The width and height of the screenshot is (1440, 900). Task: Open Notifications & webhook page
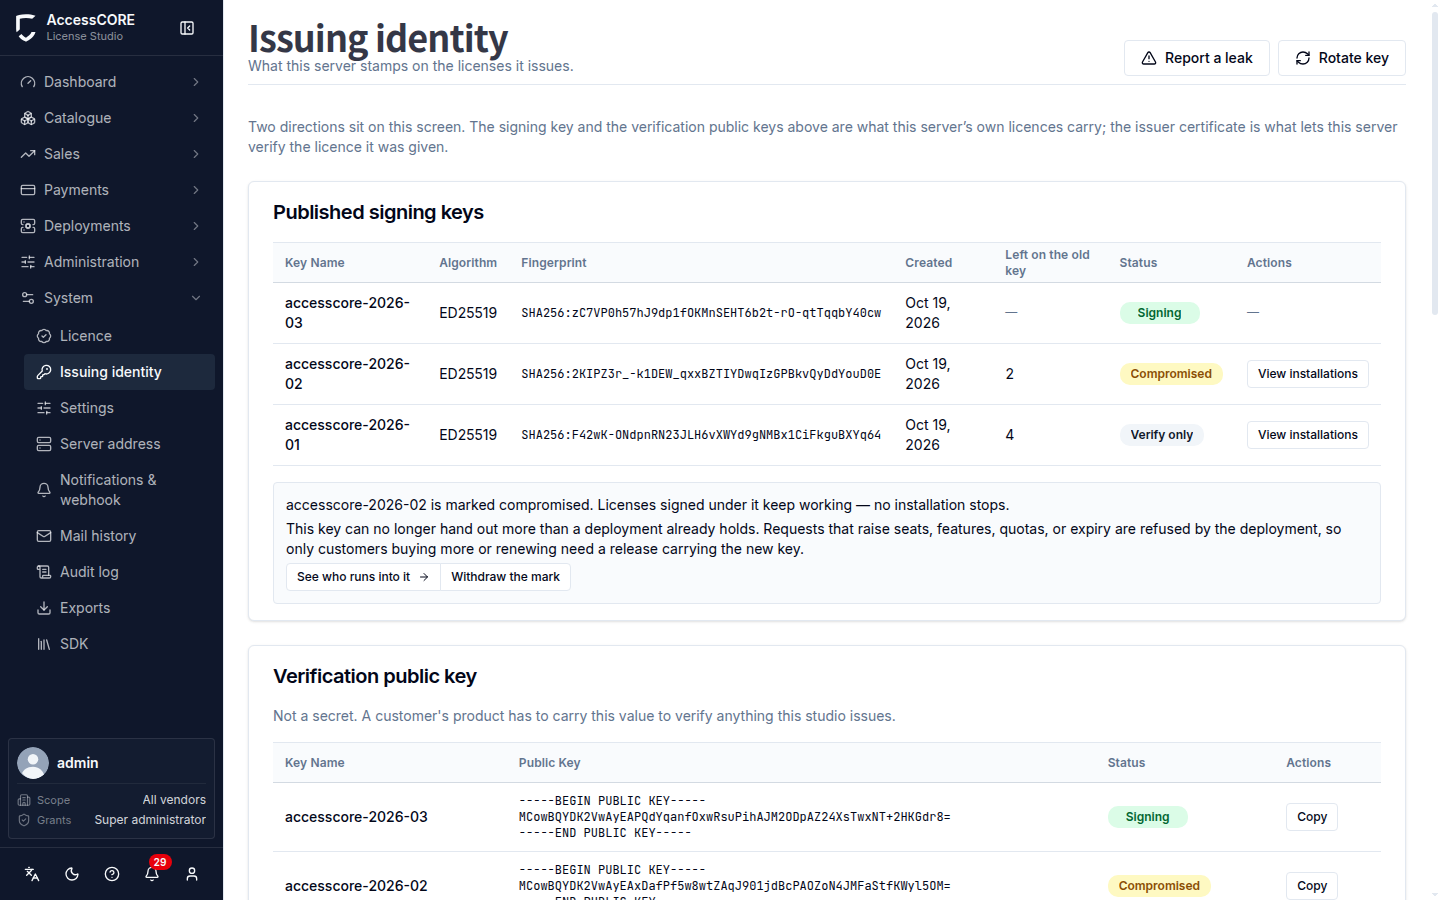tap(119, 490)
